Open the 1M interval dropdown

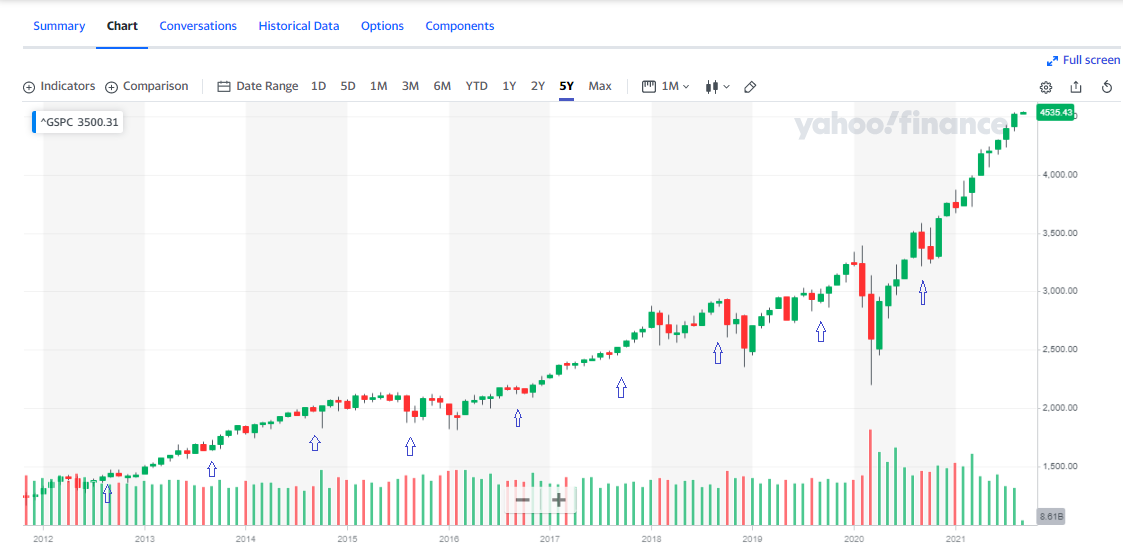(x=665, y=87)
